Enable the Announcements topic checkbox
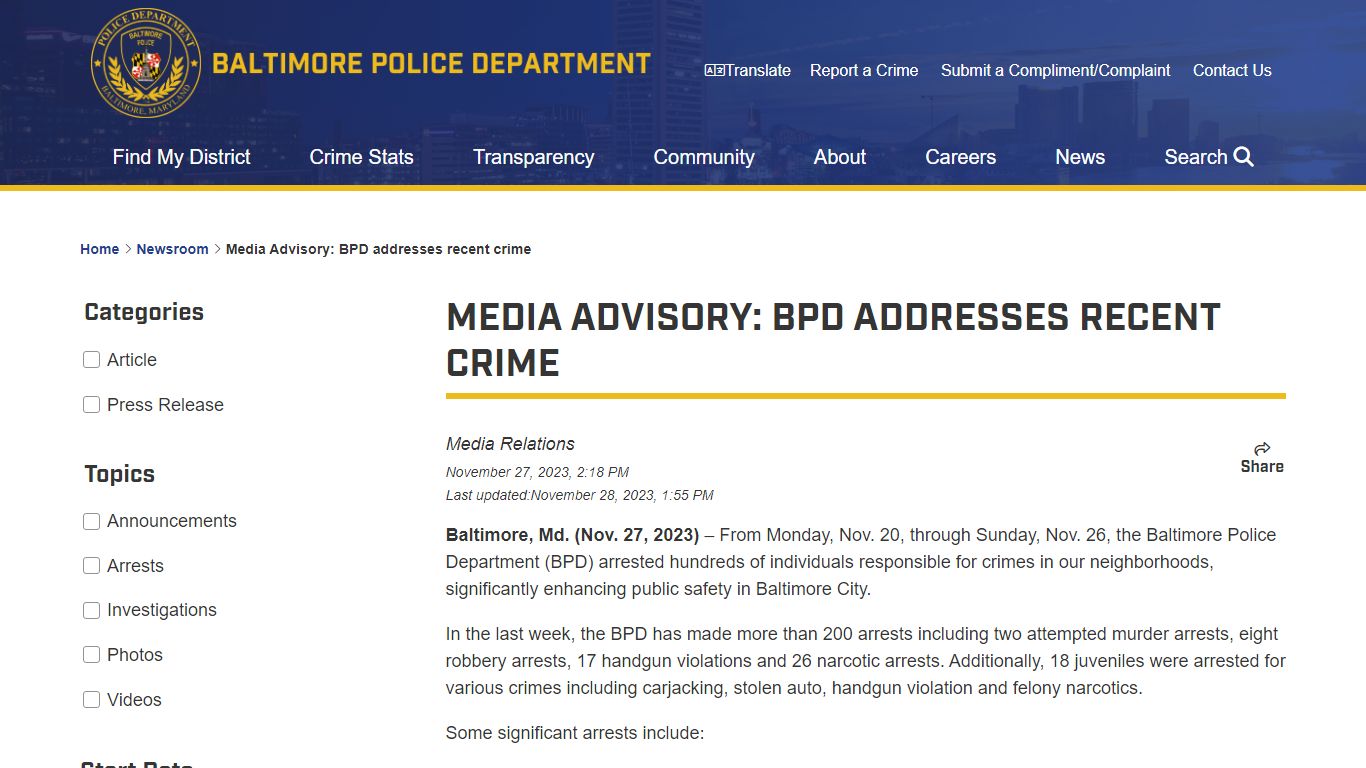Screen dimensions: 1366x768 (91, 521)
